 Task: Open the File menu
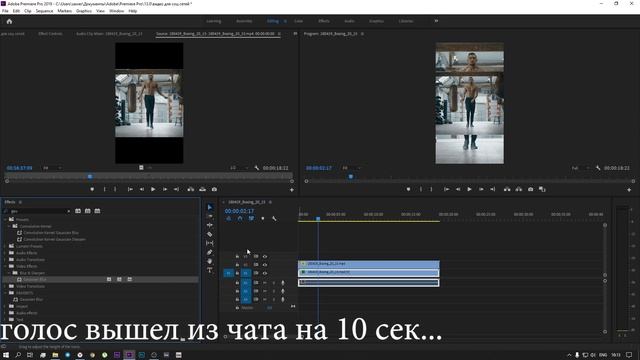[x=5, y=11]
